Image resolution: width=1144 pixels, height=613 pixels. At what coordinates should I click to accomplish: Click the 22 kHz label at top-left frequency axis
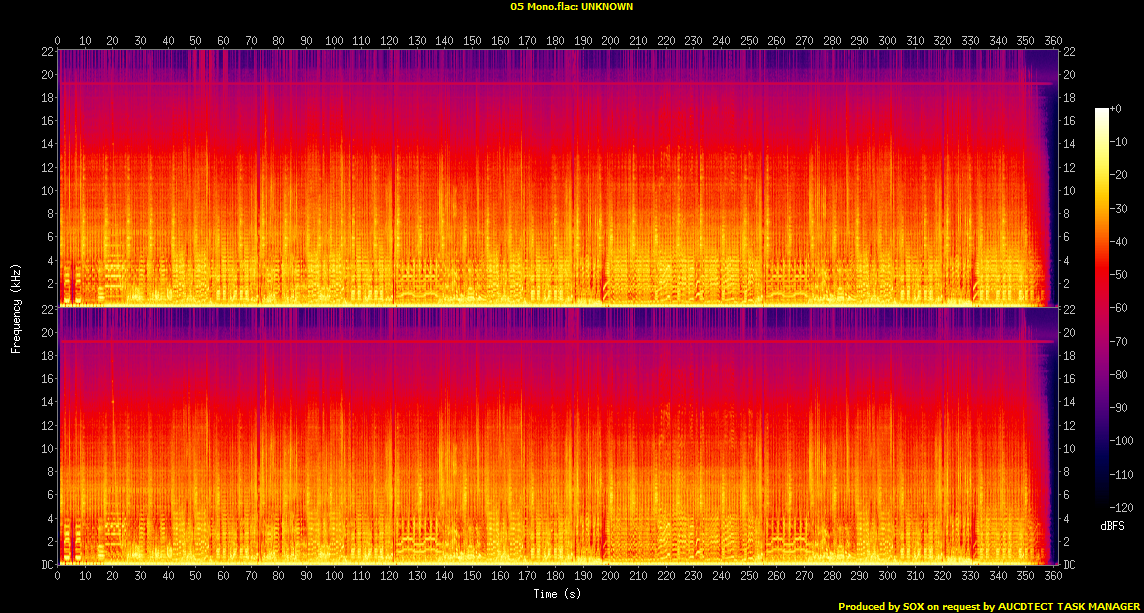[46, 51]
